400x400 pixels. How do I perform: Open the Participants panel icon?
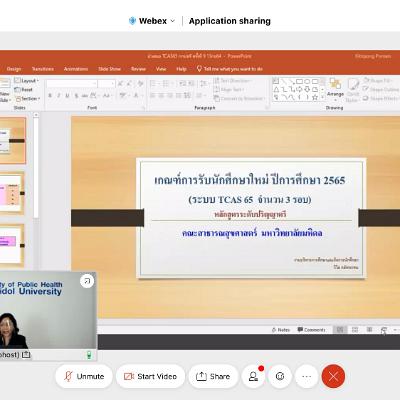click(x=253, y=376)
